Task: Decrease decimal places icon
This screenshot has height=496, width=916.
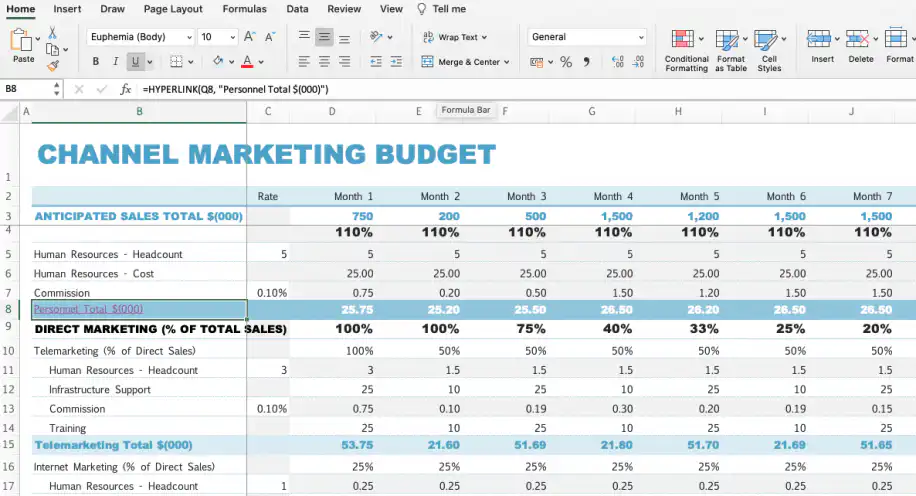Action: 638,61
